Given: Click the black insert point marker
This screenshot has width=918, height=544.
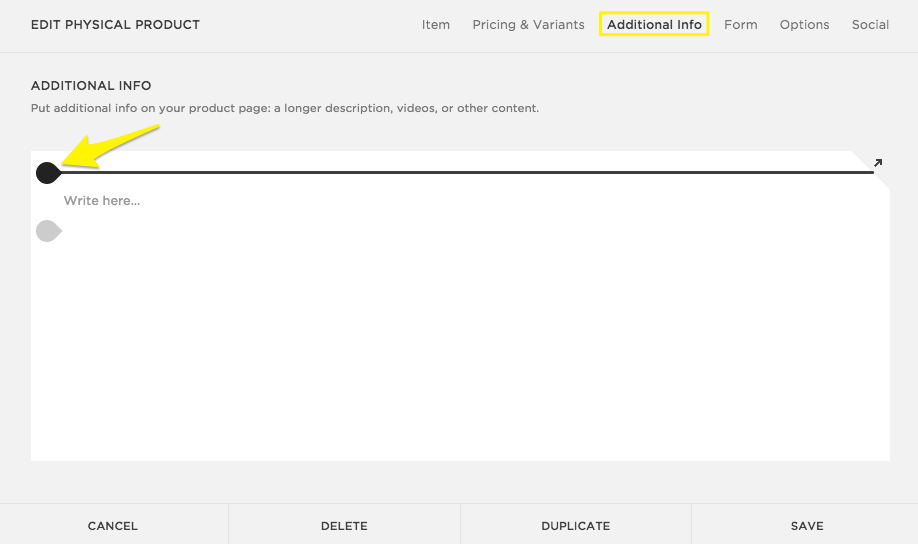Looking at the screenshot, I should tap(47, 173).
